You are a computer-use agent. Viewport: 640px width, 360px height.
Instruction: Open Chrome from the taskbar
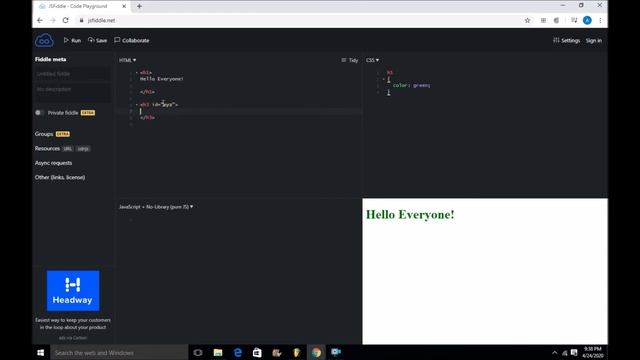pyautogui.click(x=316, y=353)
